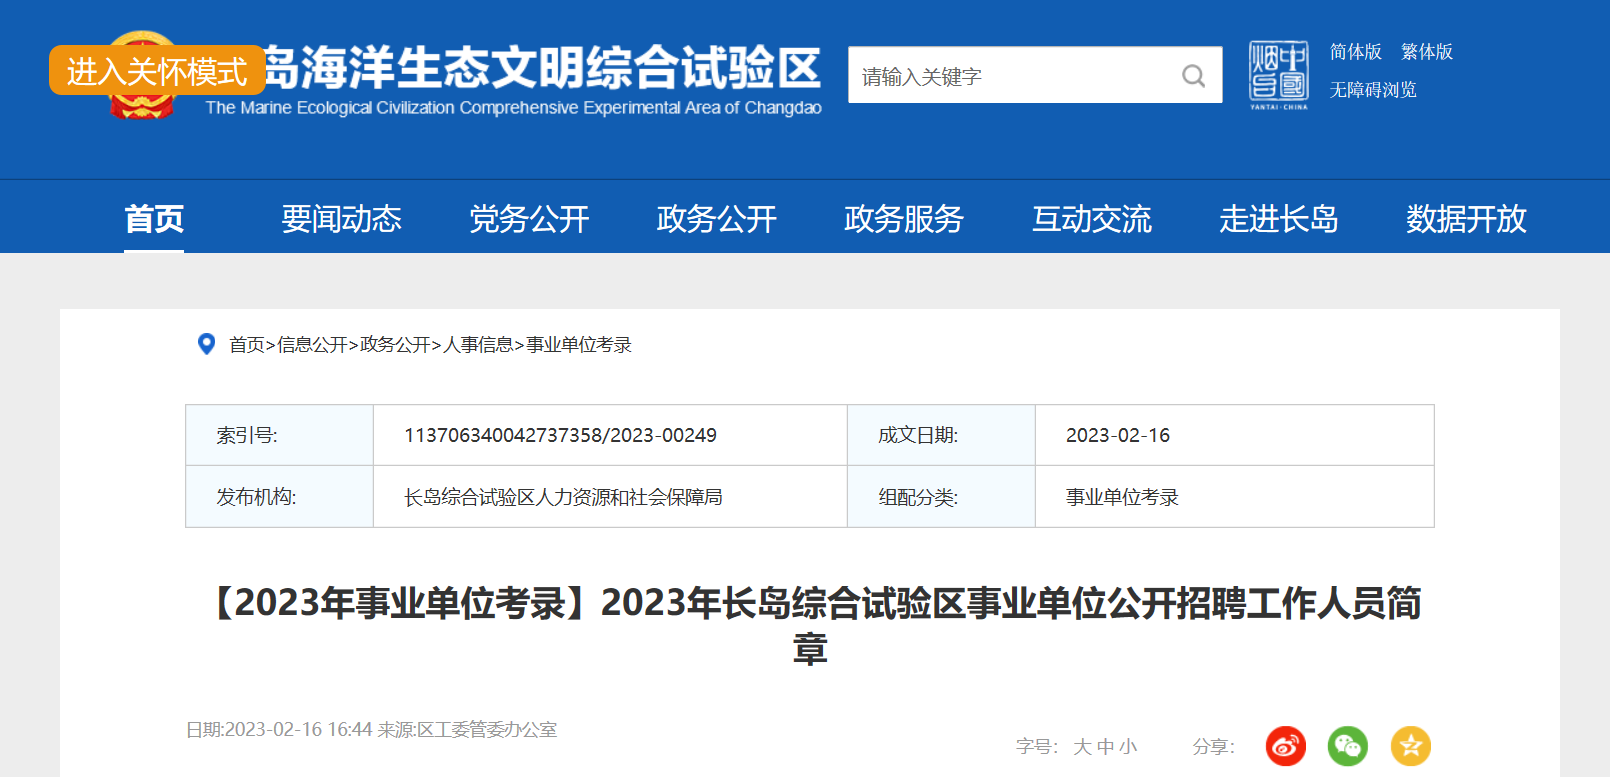Set font size to small 小
The height and width of the screenshot is (777, 1610).
[1128, 747]
